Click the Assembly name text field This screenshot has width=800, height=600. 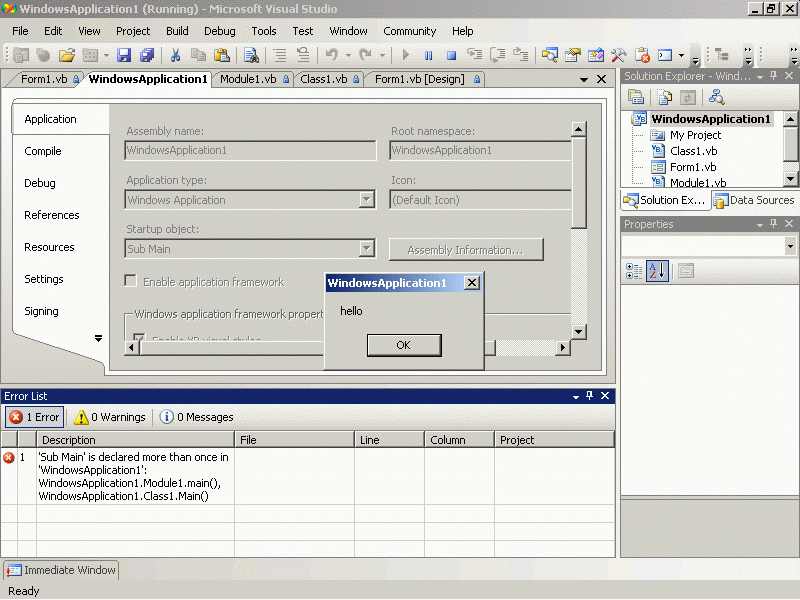pyautogui.click(x=250, y=151)
